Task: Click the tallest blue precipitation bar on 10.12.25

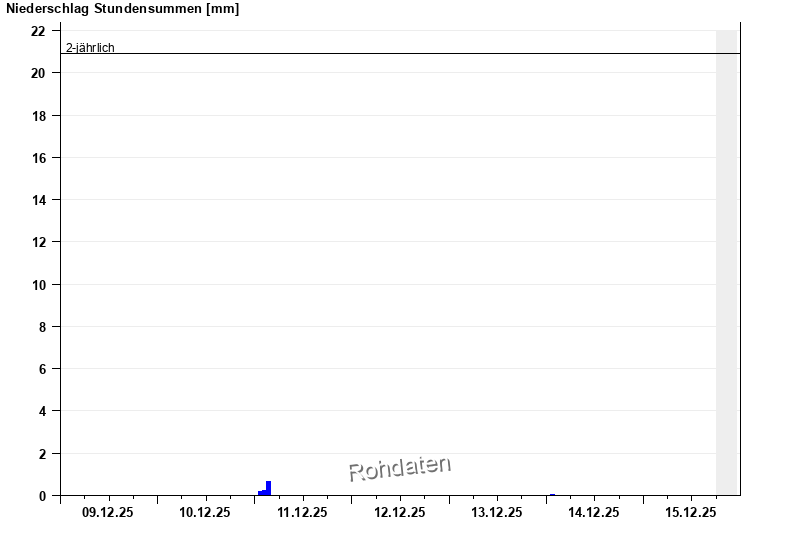Action: (268, 488)
